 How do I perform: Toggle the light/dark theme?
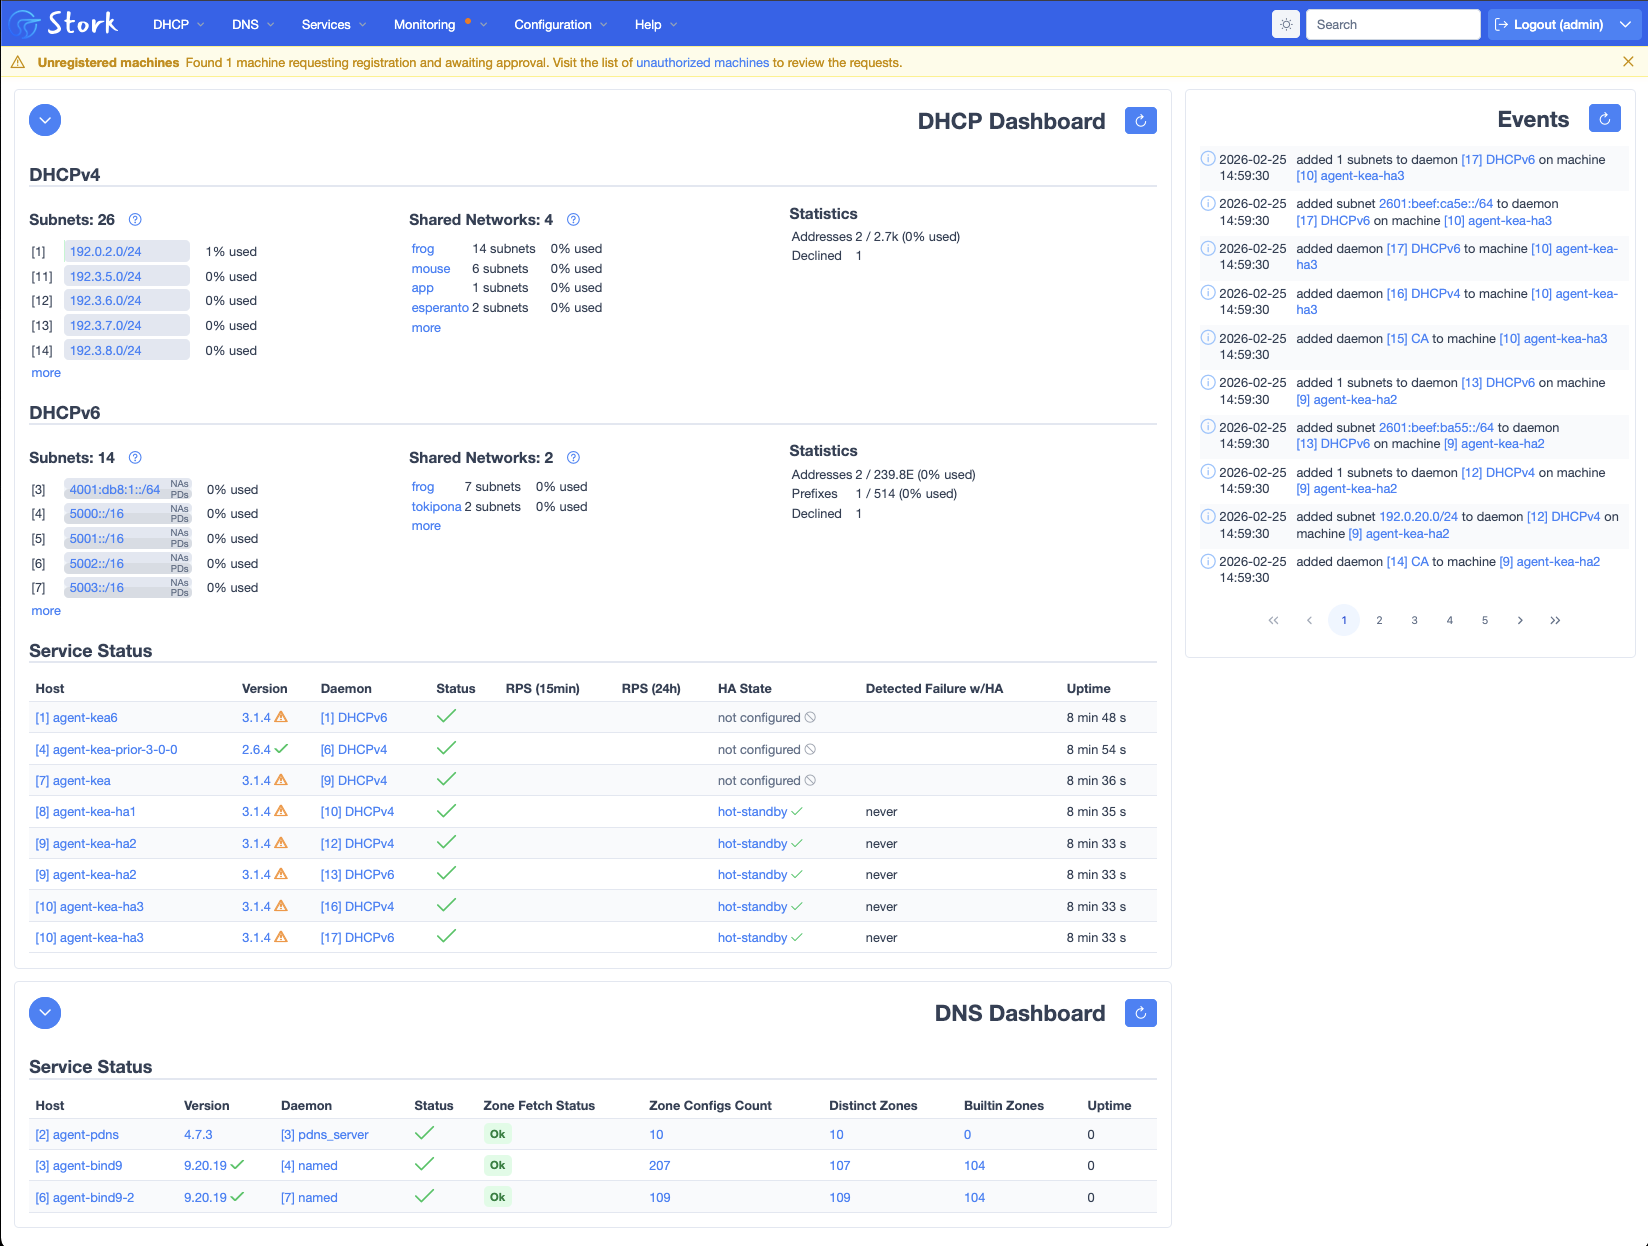pyautogui.click(x=1285, y=24)
